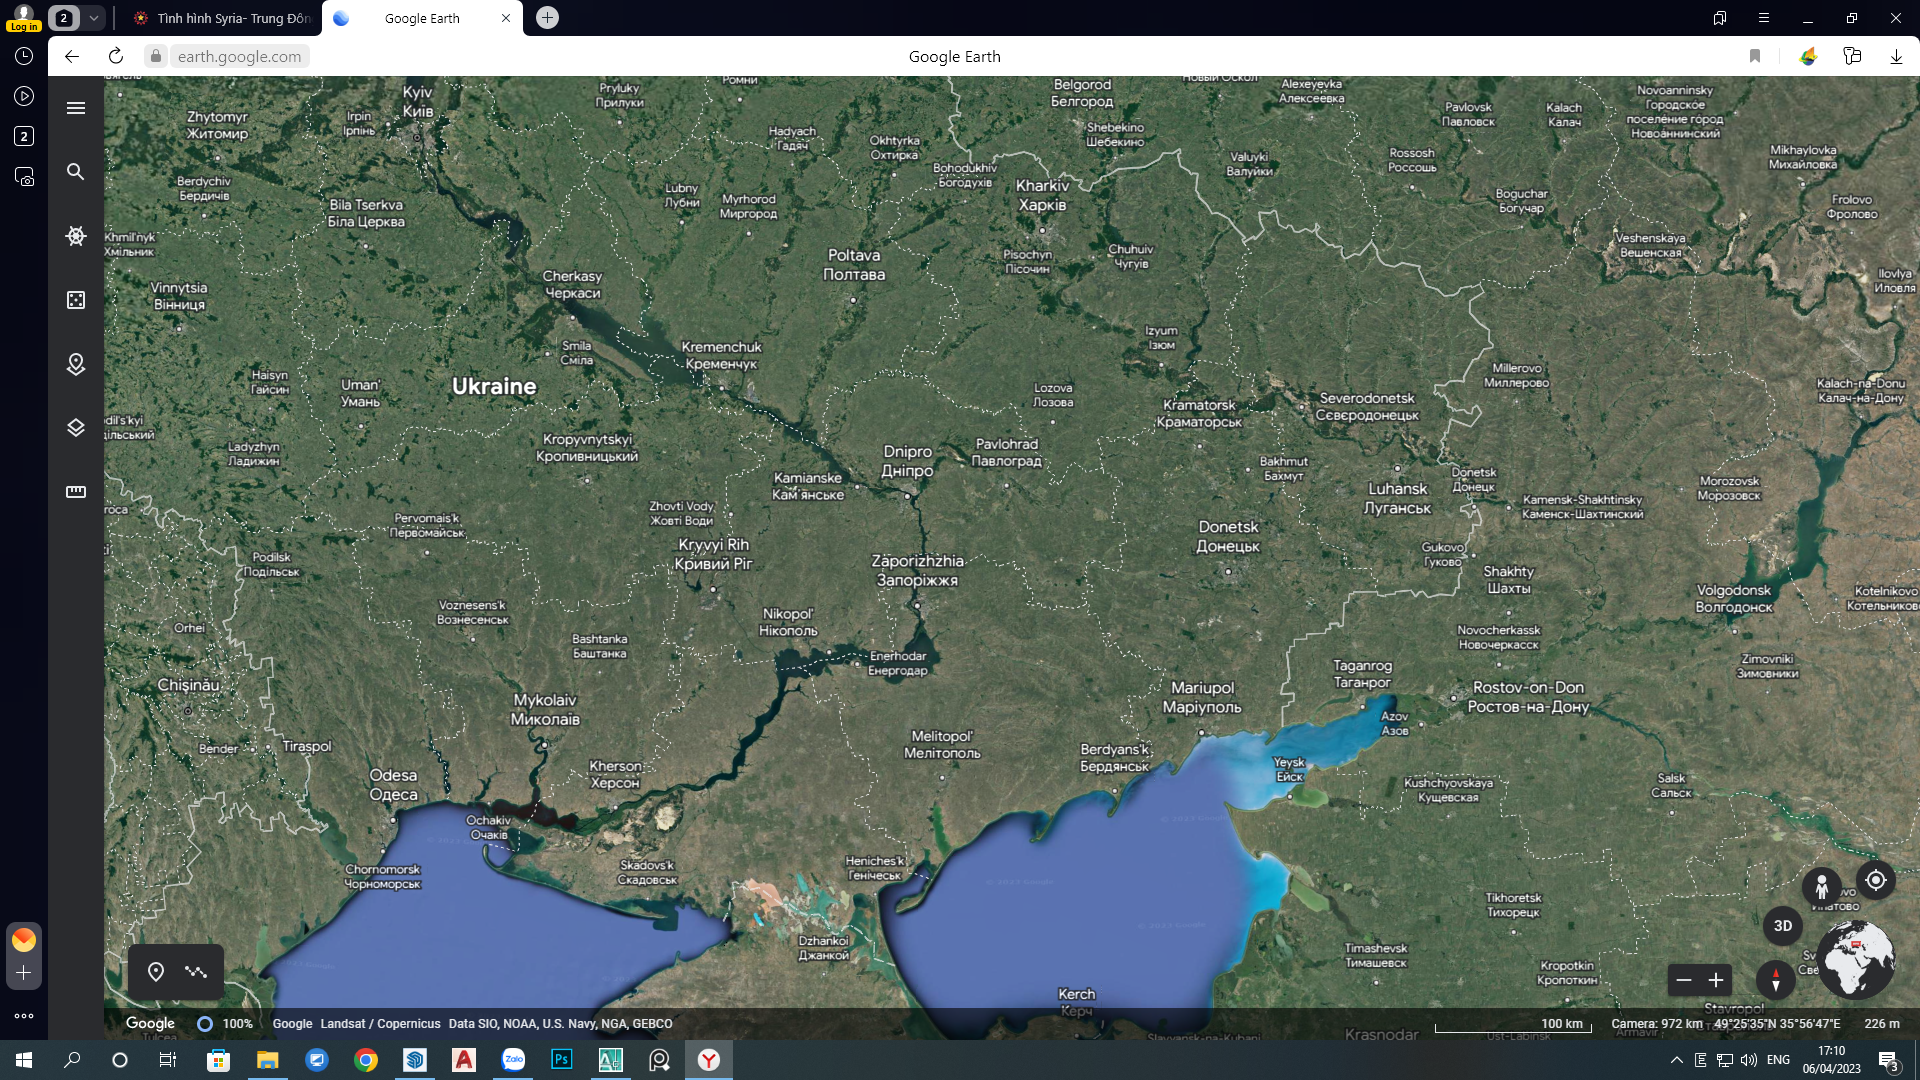
Task: Drop the Pegman street view figure
Action: click(1822, 886)
